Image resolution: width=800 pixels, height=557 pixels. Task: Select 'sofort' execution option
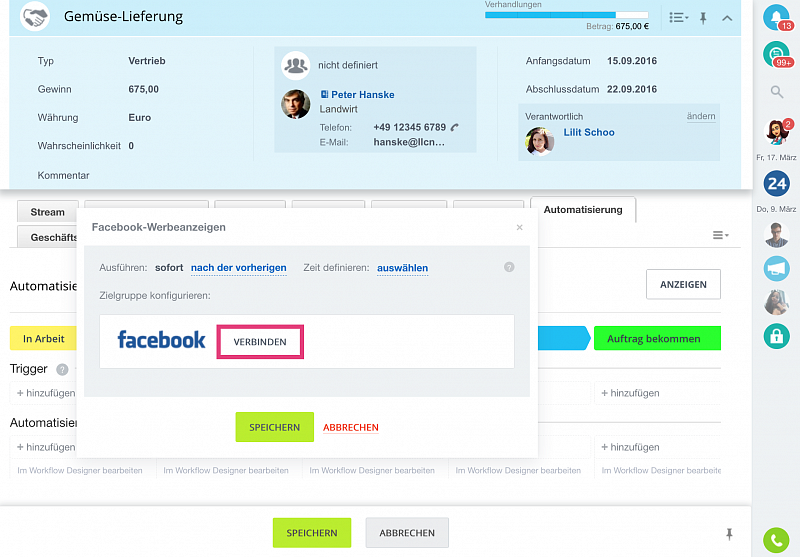169,268
